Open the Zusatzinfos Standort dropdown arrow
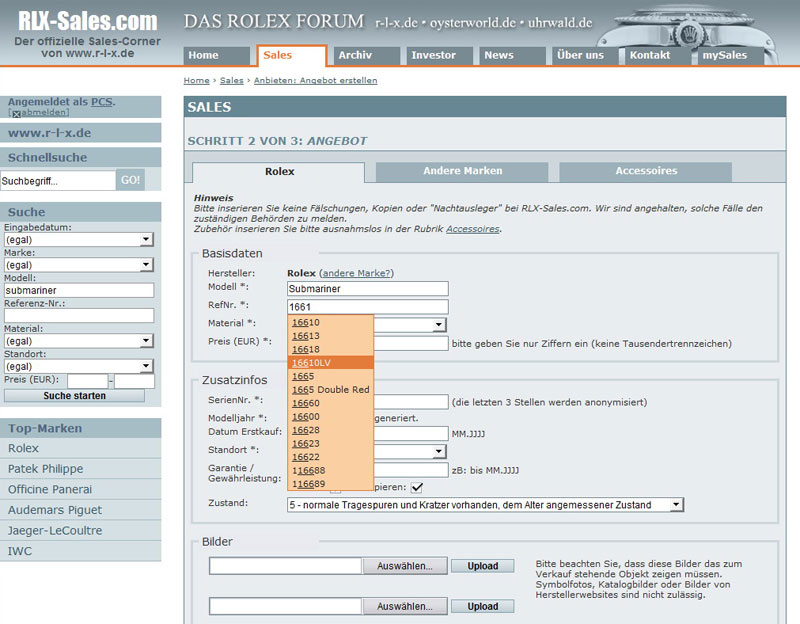 [439, 451]
